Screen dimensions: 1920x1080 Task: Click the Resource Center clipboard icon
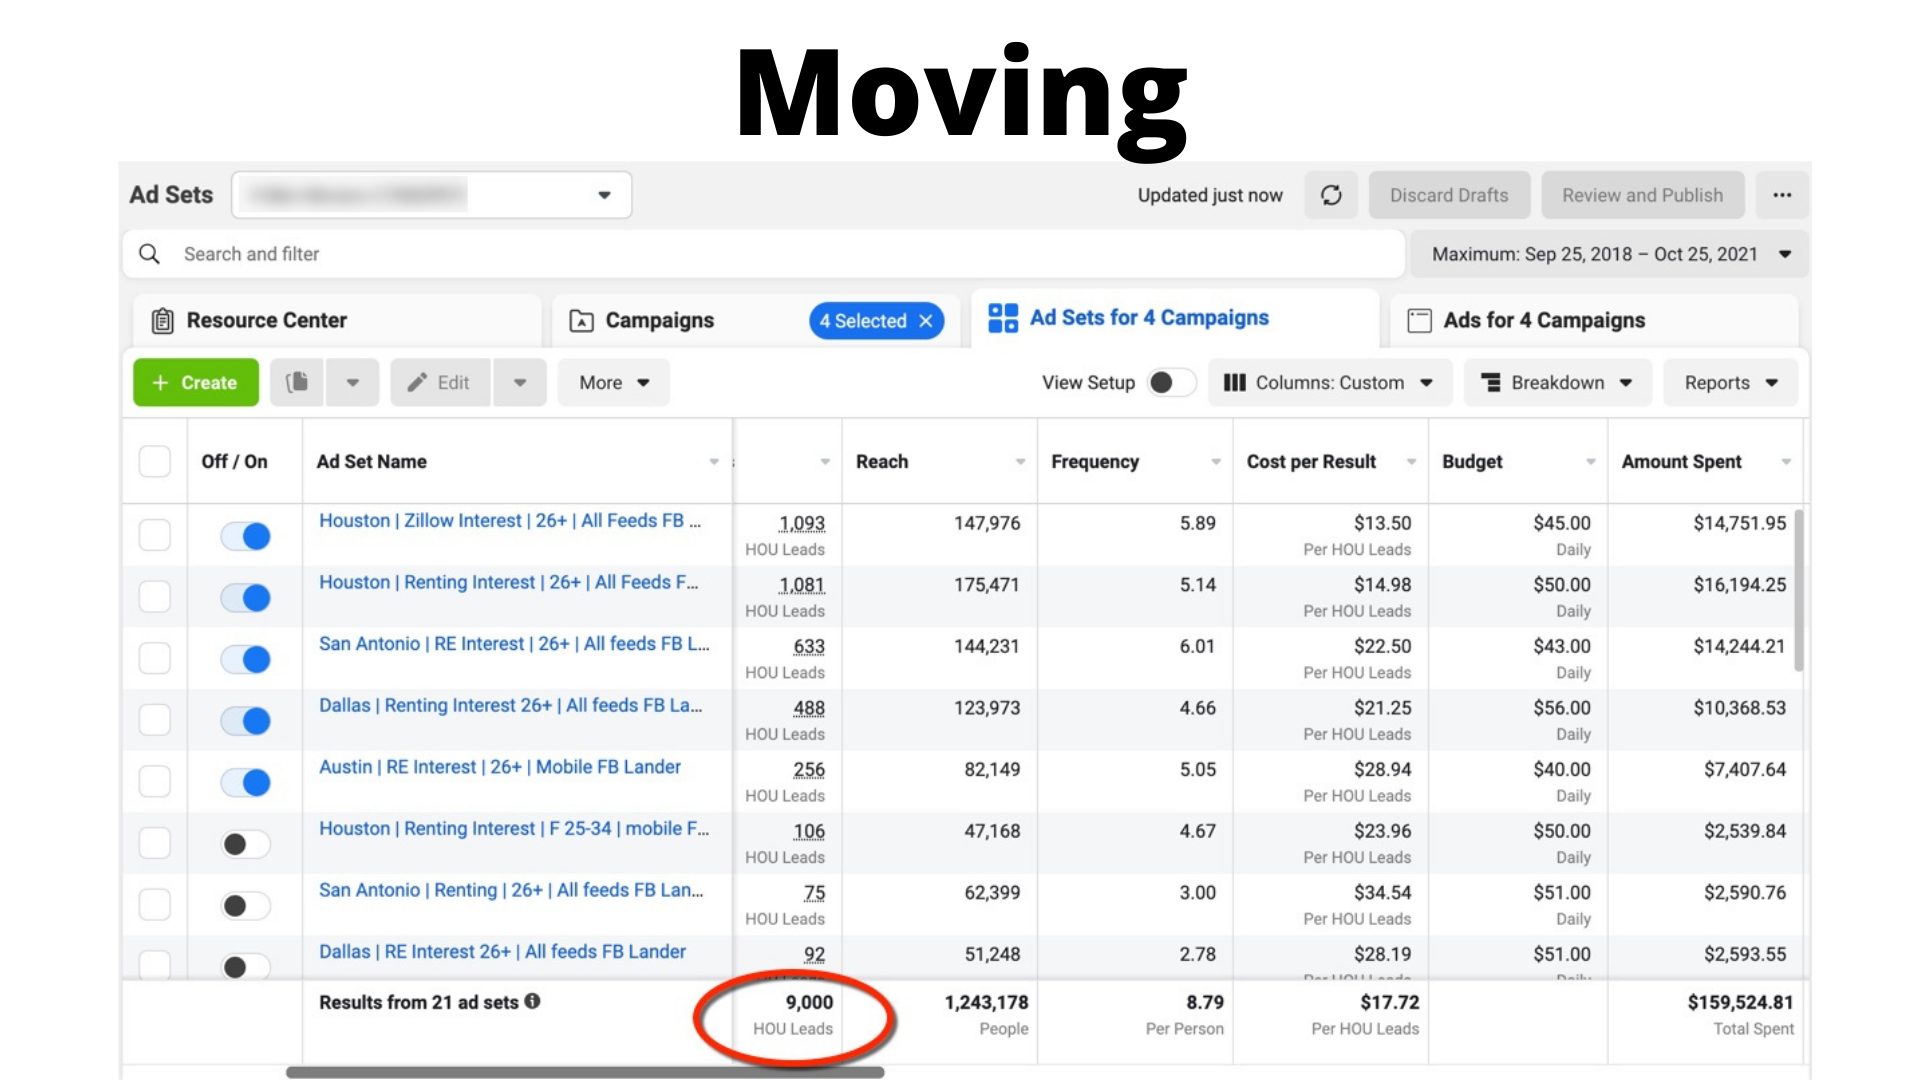[x=162, y=321]
